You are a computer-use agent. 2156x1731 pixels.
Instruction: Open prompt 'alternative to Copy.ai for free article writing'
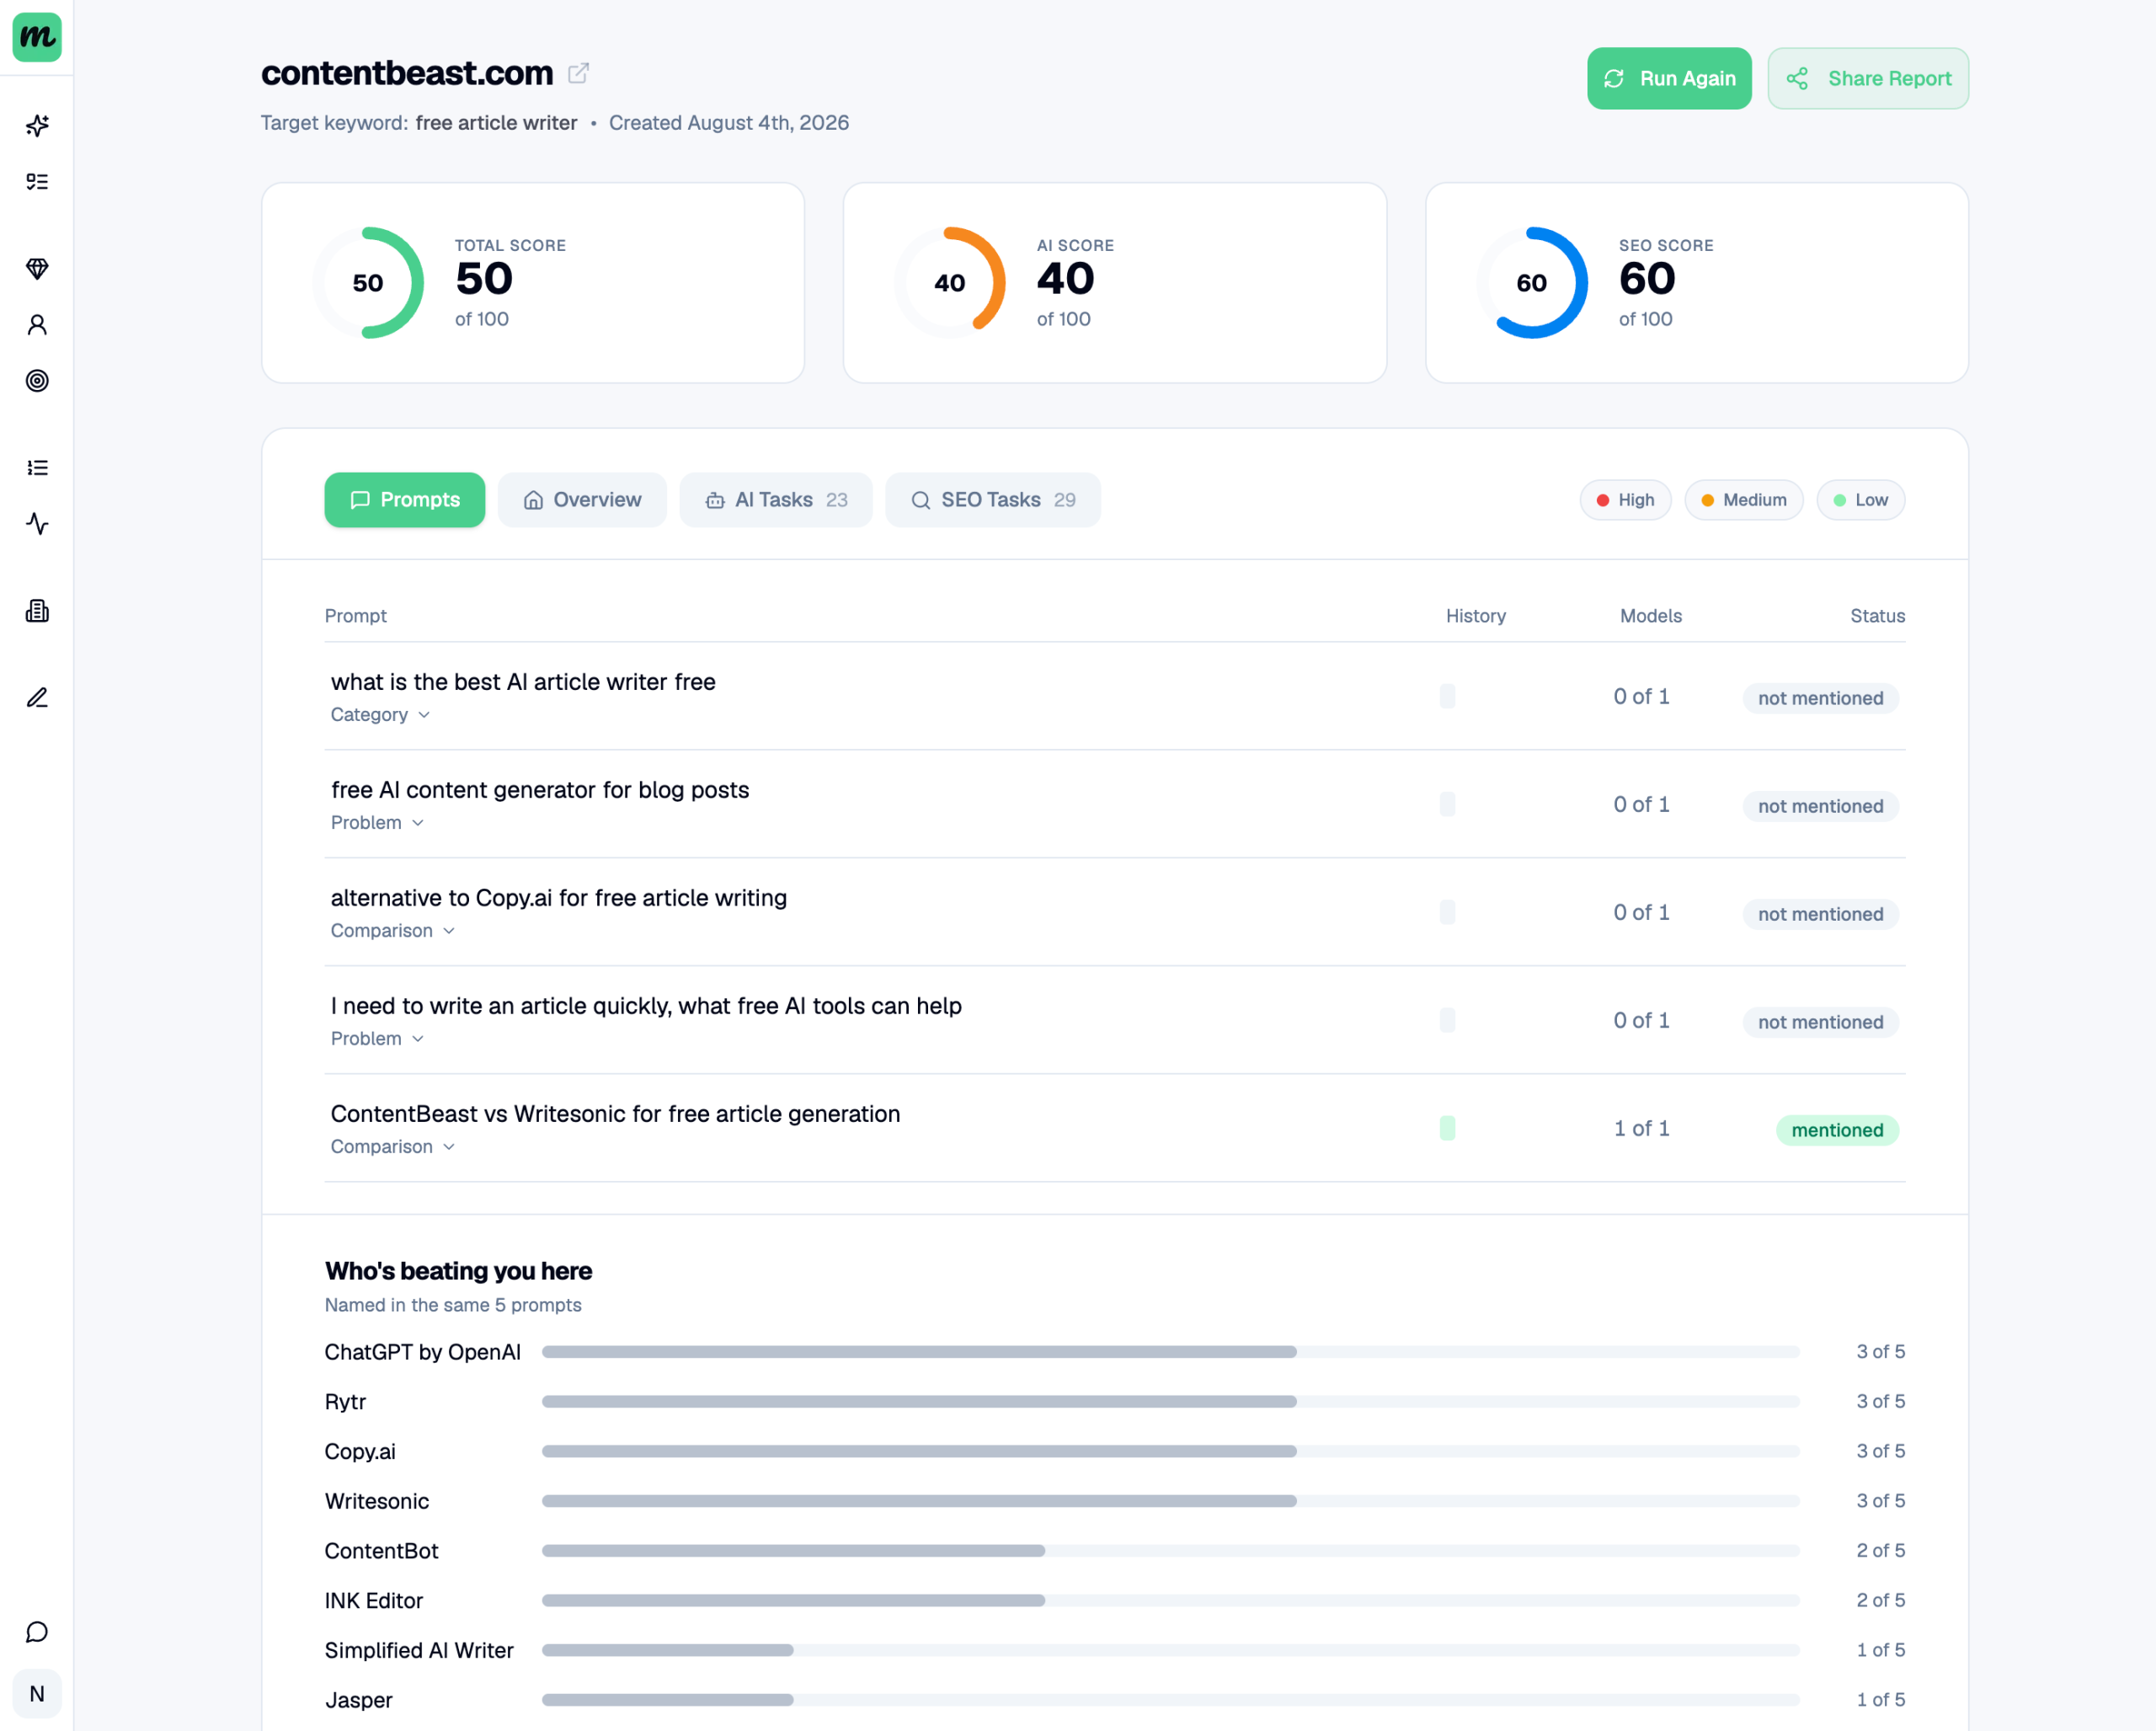[x=559, y=898]
